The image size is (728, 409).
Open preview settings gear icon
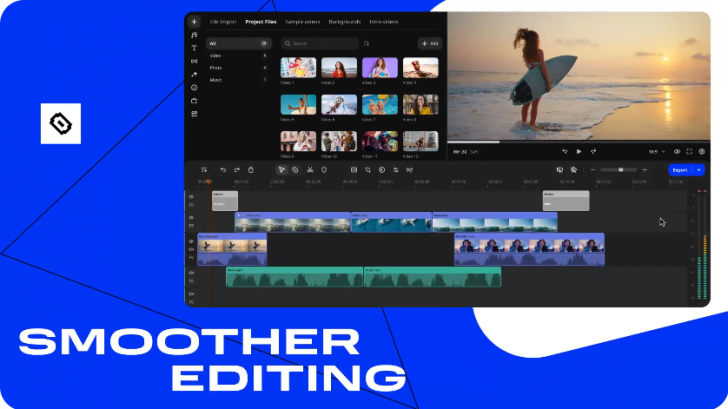tap(702, 151)
